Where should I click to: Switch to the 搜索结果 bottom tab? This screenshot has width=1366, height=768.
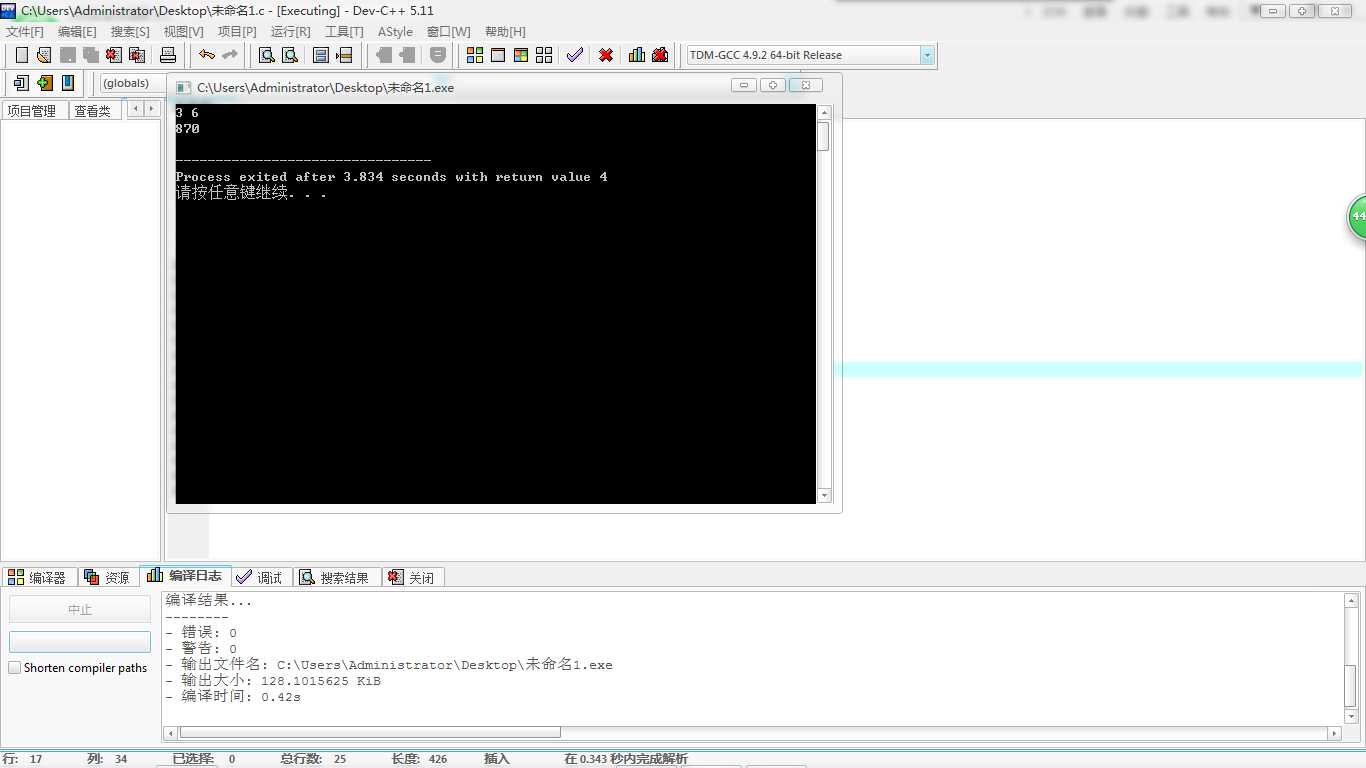click(335, 577)
